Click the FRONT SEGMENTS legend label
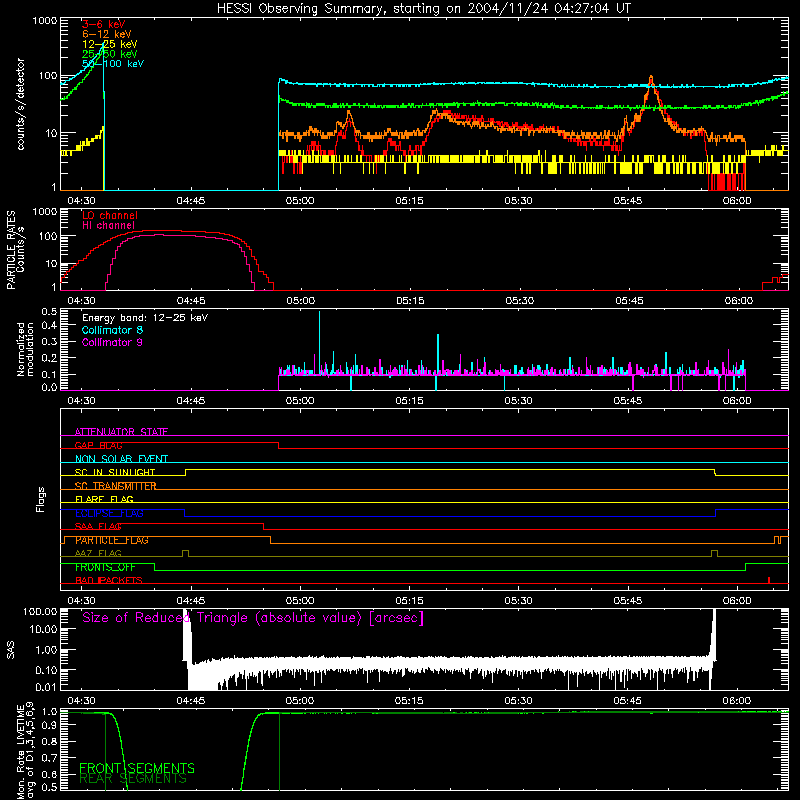Viewport: 800px width, 800px height. pos(137,768)
